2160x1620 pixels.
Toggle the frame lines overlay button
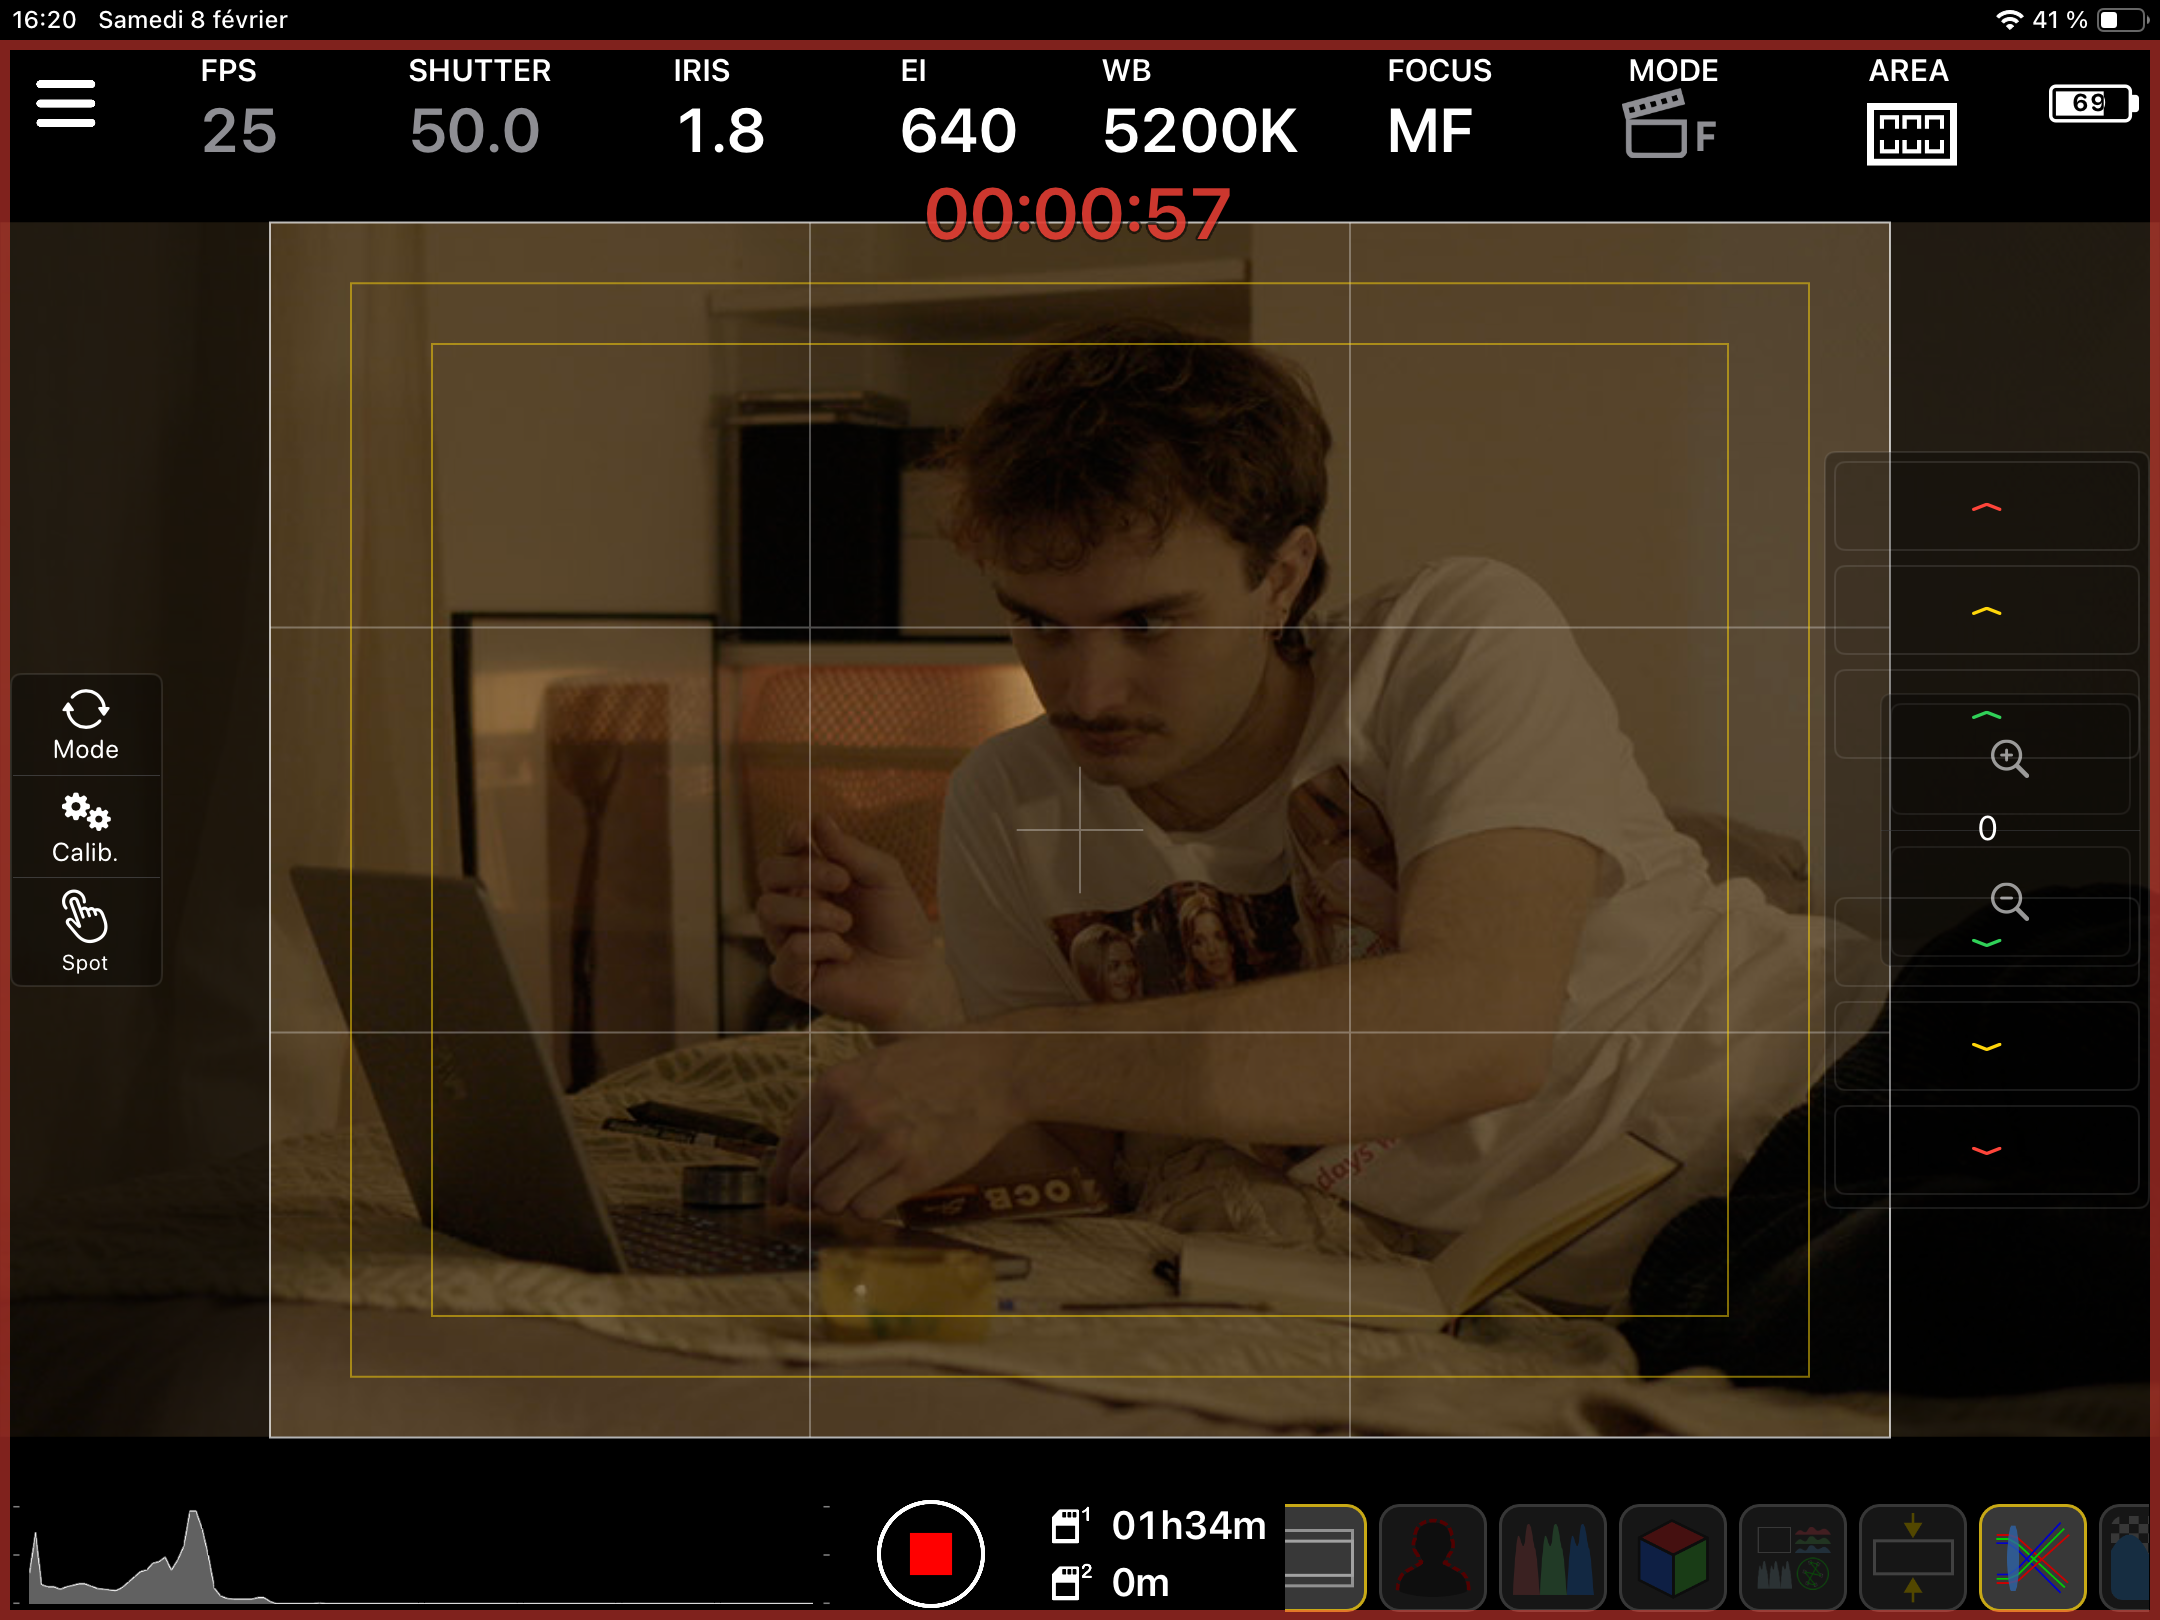pyautogui.click(x=1322, y=1557)
